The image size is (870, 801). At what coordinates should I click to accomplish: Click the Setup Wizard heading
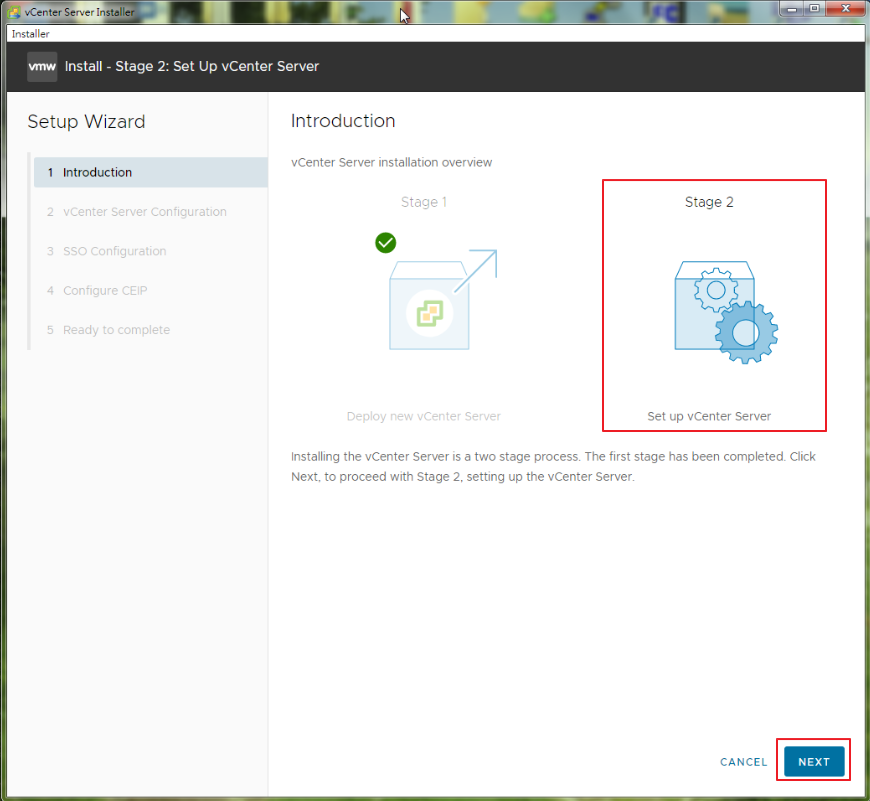click(86, 121)
